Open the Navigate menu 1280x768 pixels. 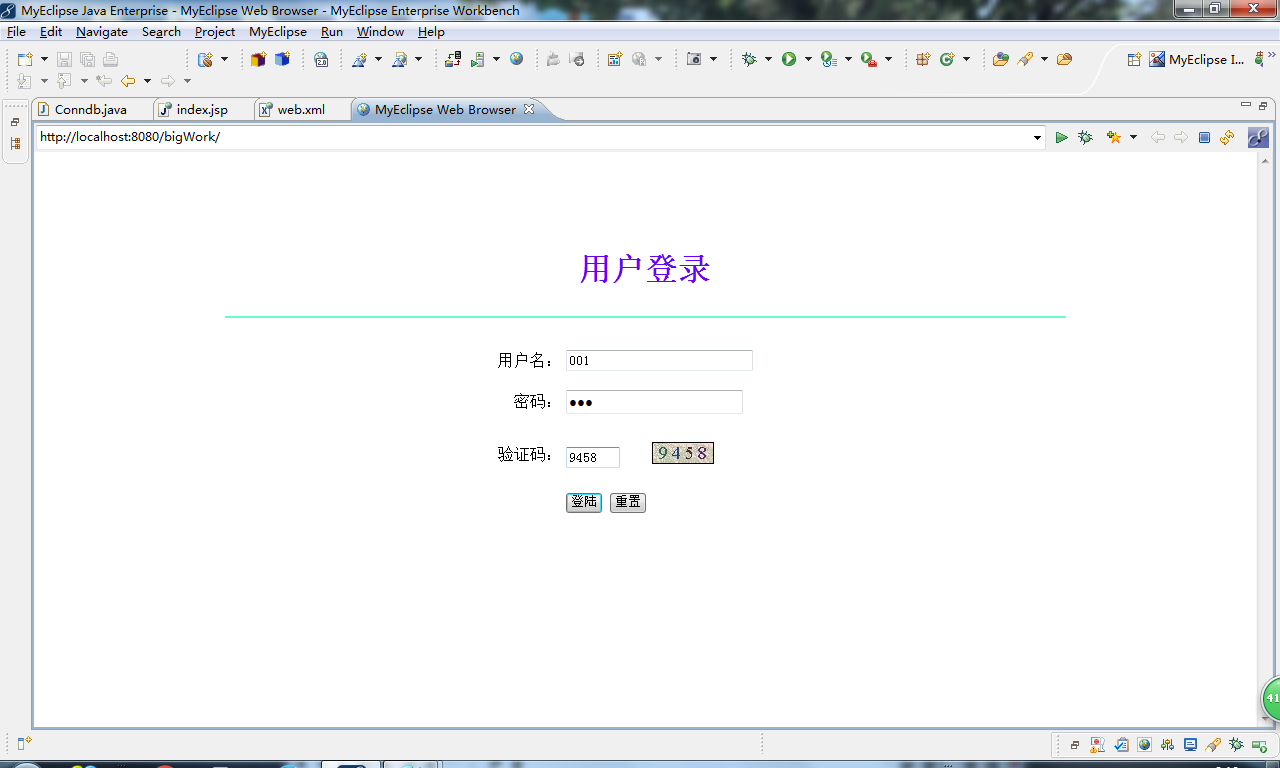[102, 32]
